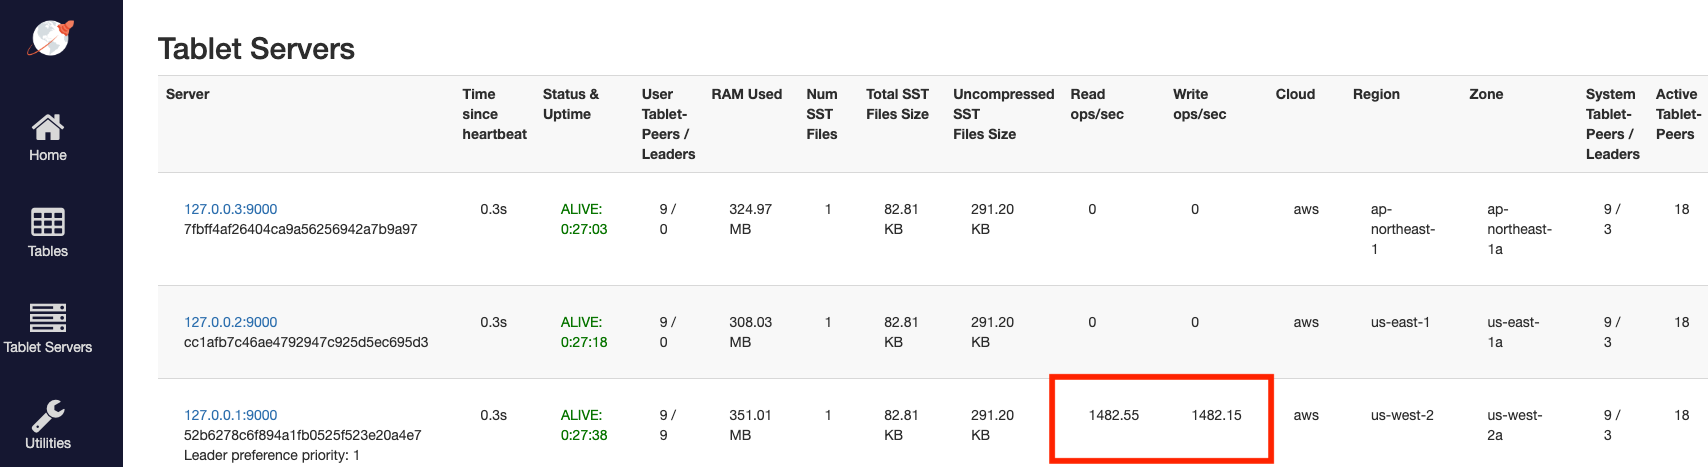
Task: Open server link 127.0.0.1:9000
Action: [230, 415]
